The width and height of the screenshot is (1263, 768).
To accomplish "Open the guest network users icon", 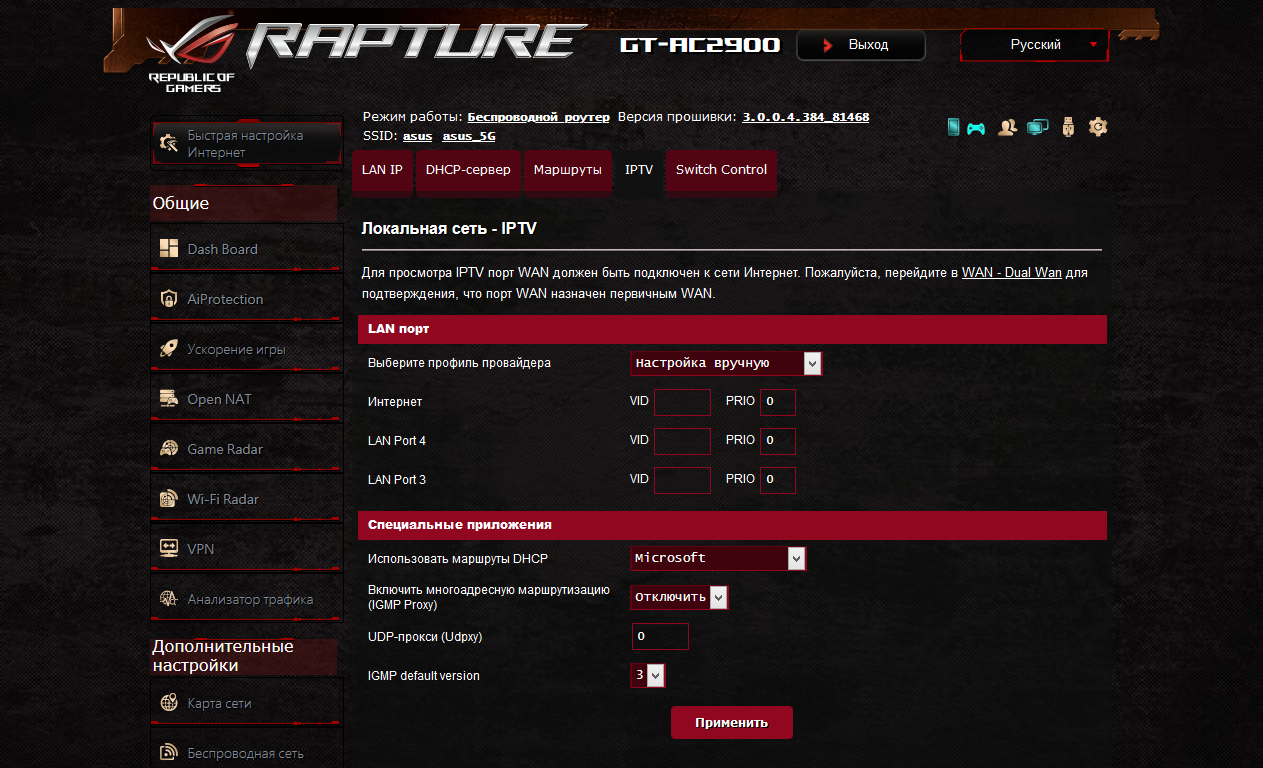I will 1007,127.
